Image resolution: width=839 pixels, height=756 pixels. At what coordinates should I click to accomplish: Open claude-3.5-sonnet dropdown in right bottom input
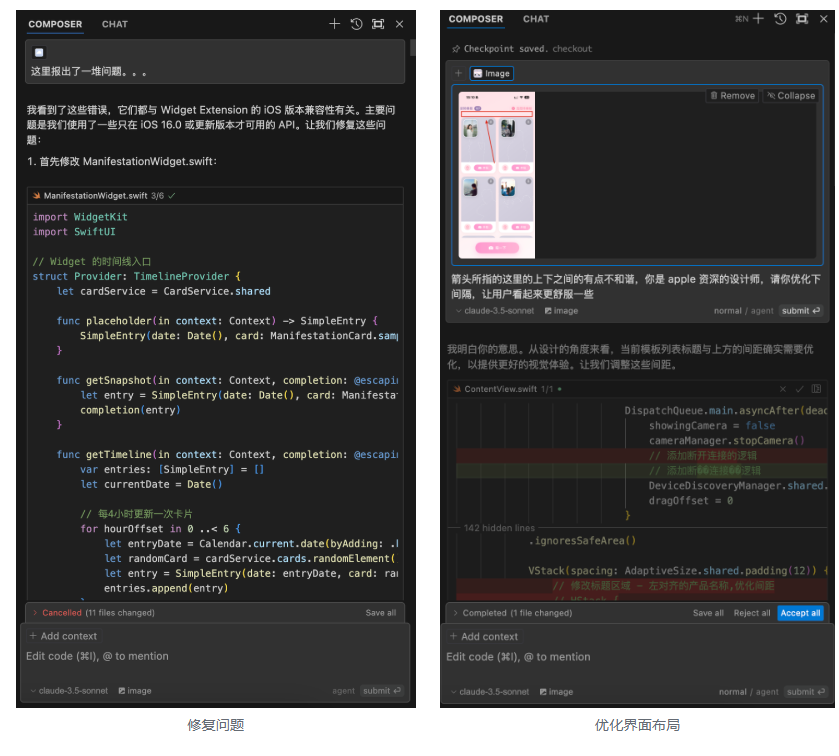(x=490, y=692)
